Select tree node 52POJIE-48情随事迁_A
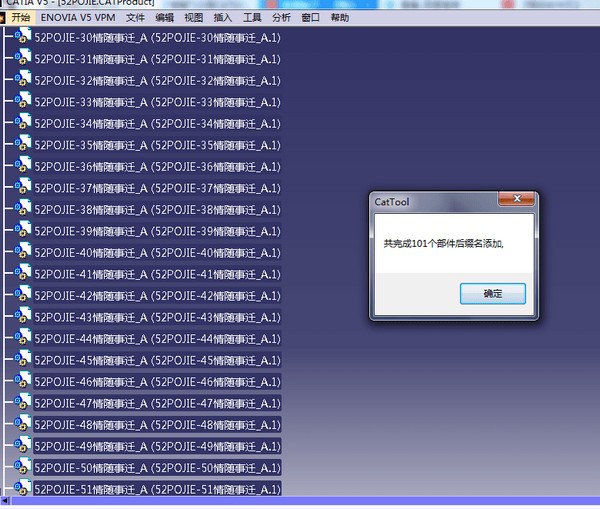 coord(157,424)
